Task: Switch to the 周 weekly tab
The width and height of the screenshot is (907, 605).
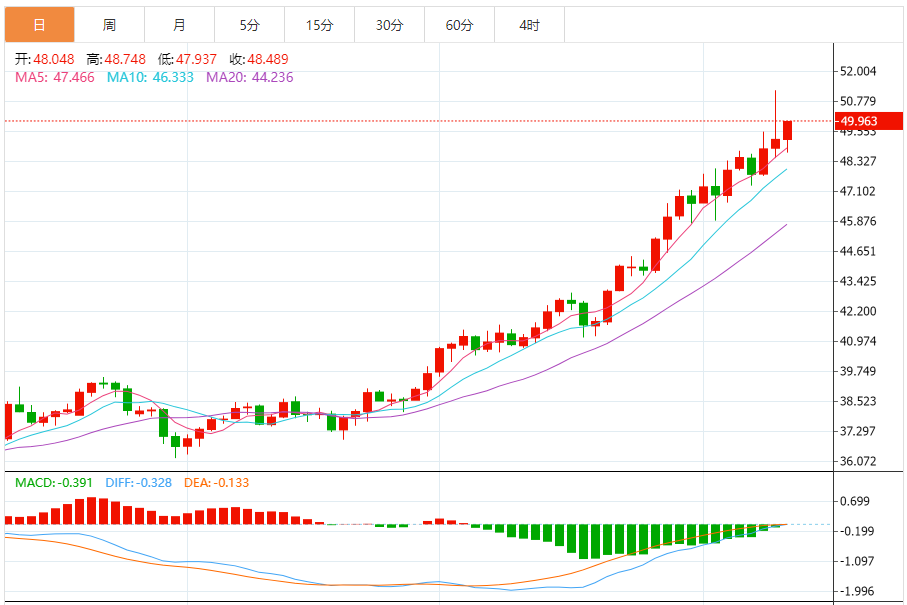Action: pos(109,25)
